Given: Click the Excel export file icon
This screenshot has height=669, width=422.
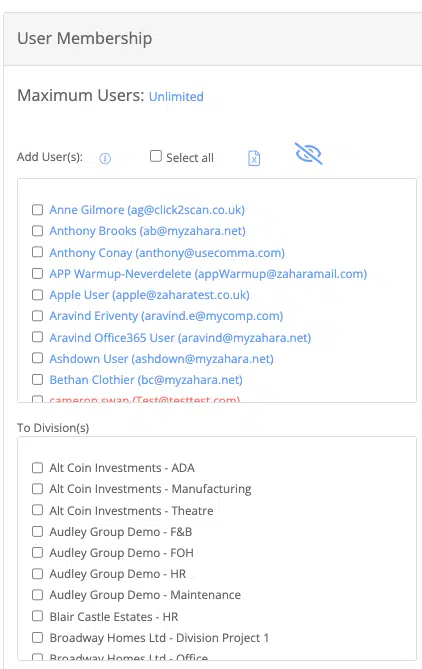Looking at the screenshot, I should click(254, 158).
